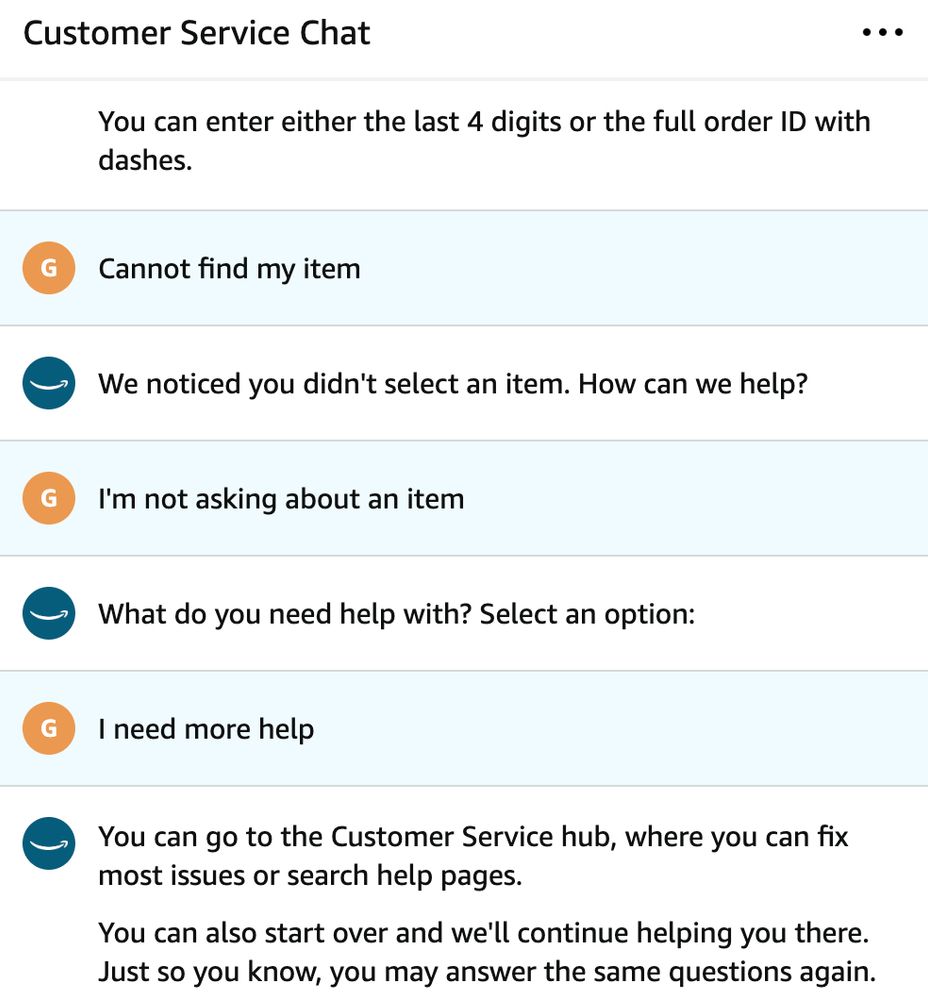The width and height of the screenshot is (928, 1000).
Task: Click the word 'dashes.' in the first message
Action: point(145,160)
